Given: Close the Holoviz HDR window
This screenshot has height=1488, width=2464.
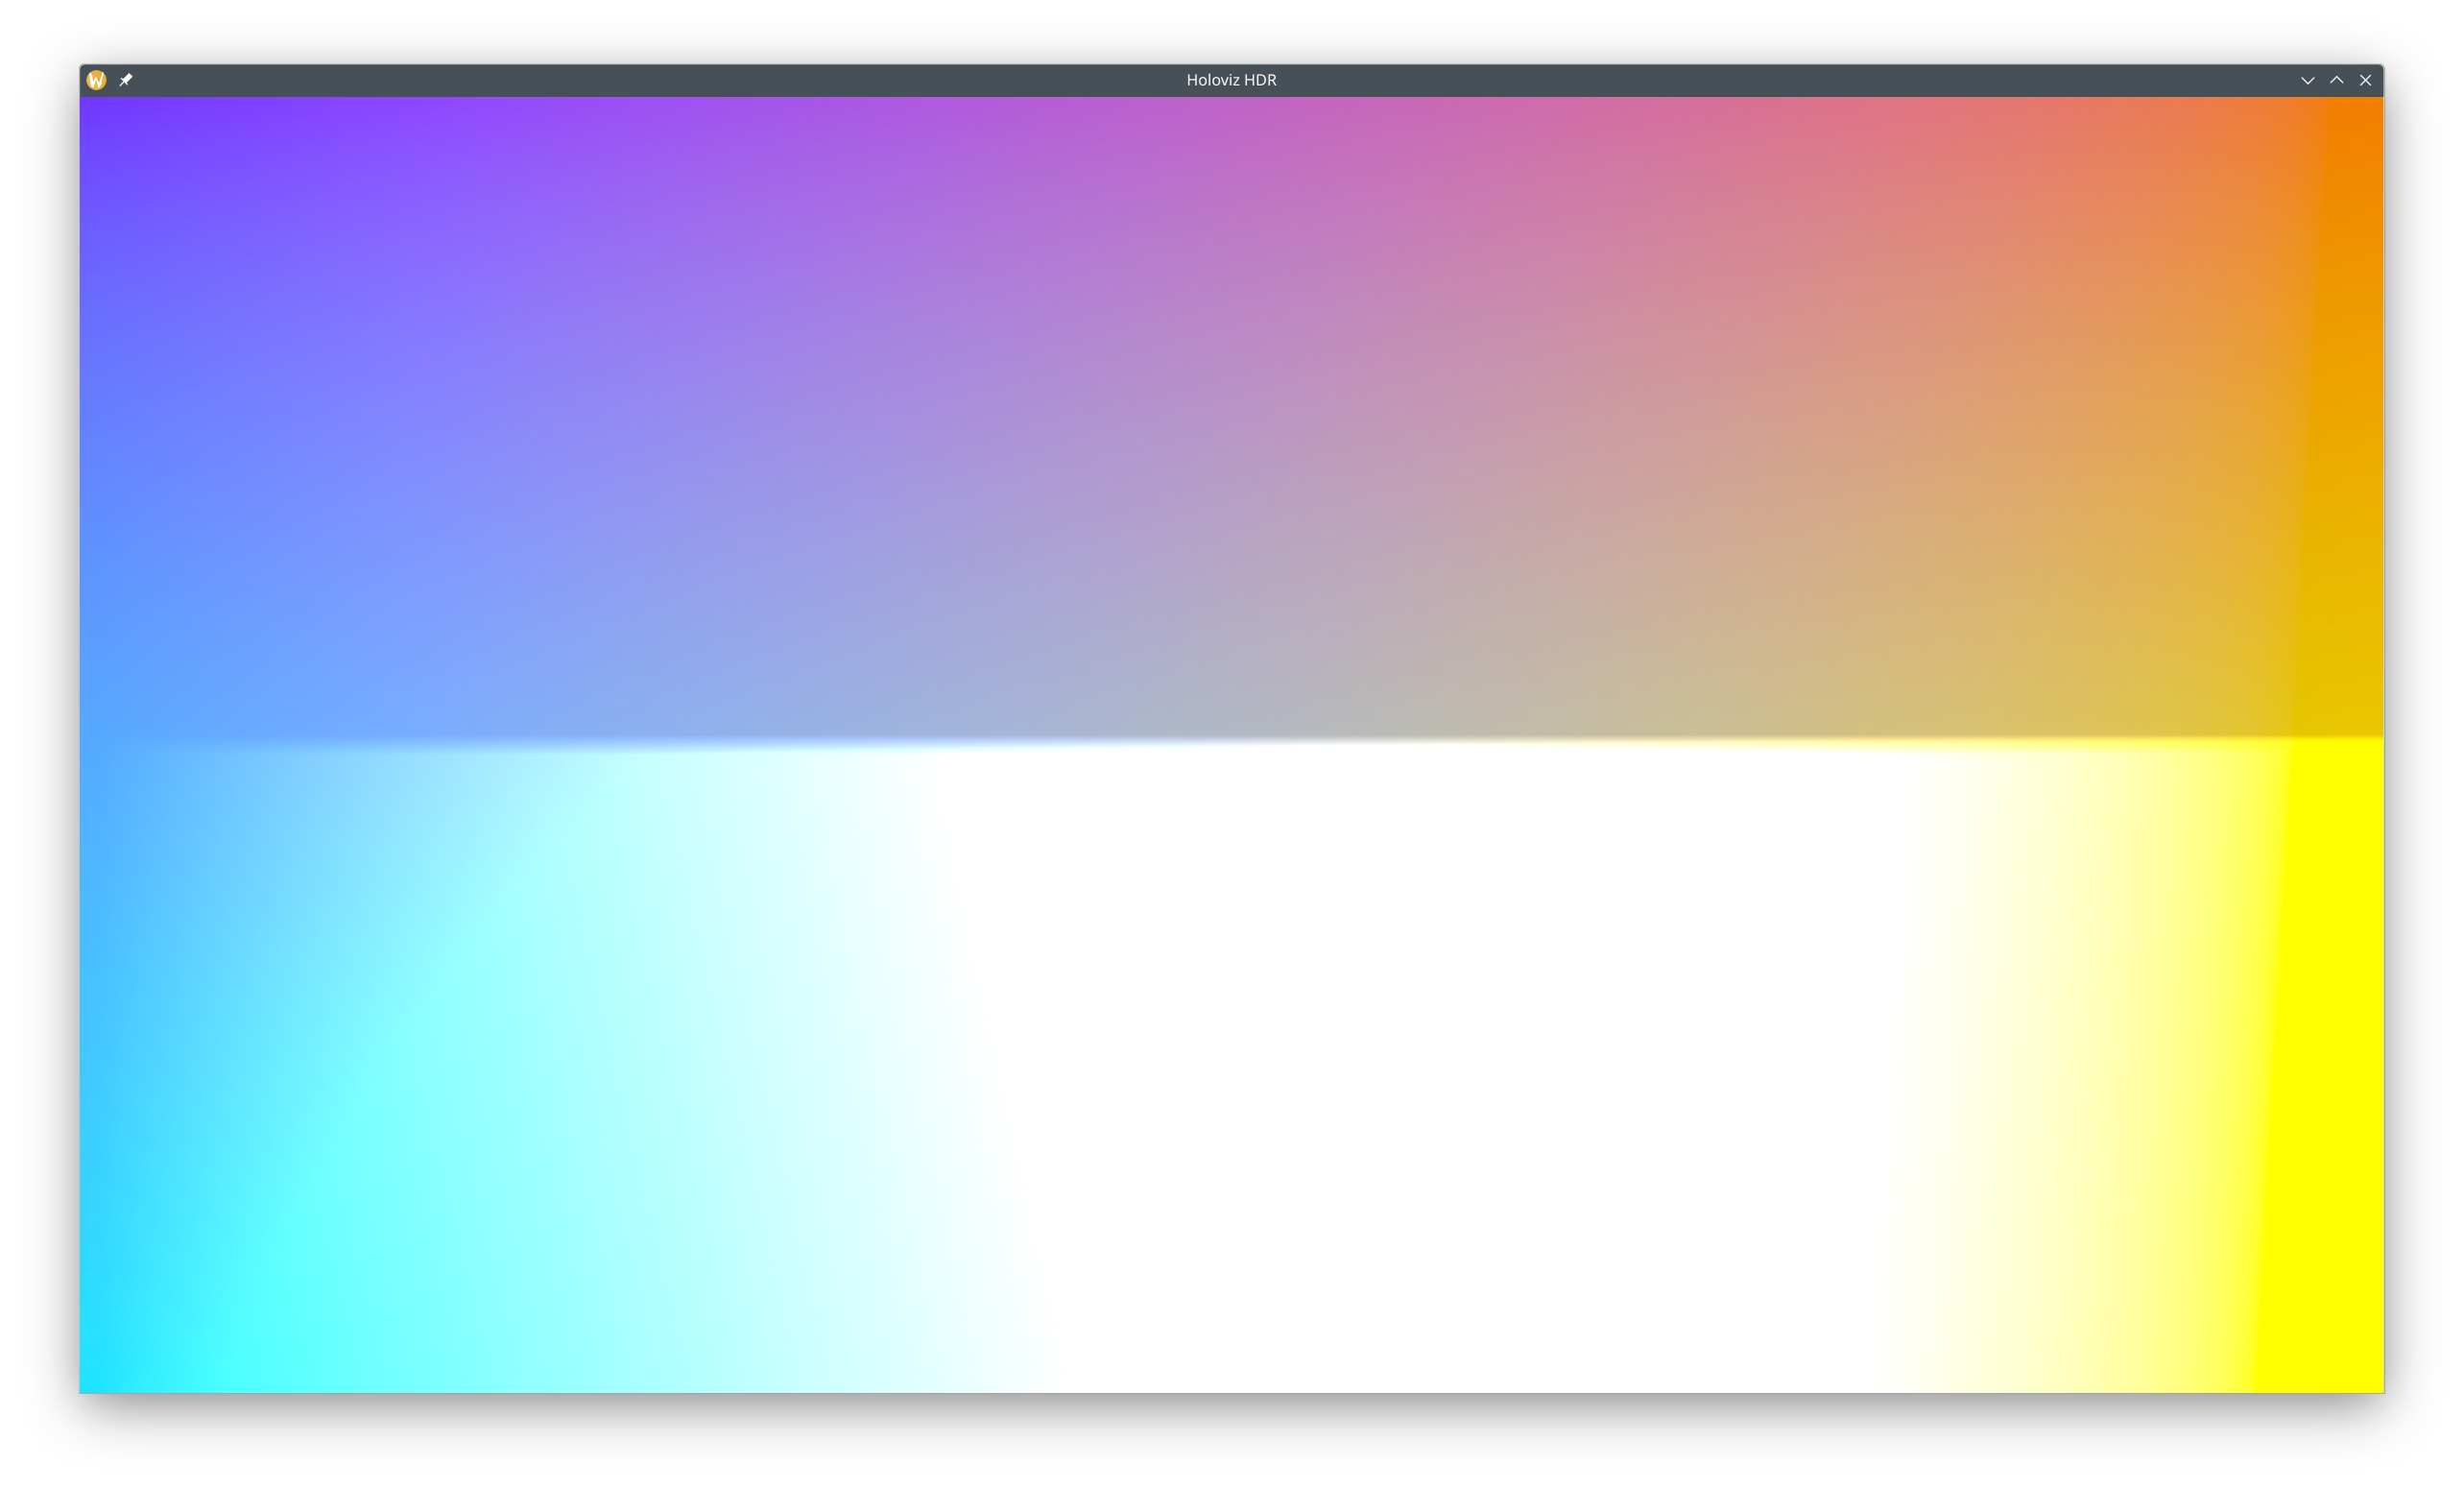Looking at the screenshot, I should (x=2365, y=80).
